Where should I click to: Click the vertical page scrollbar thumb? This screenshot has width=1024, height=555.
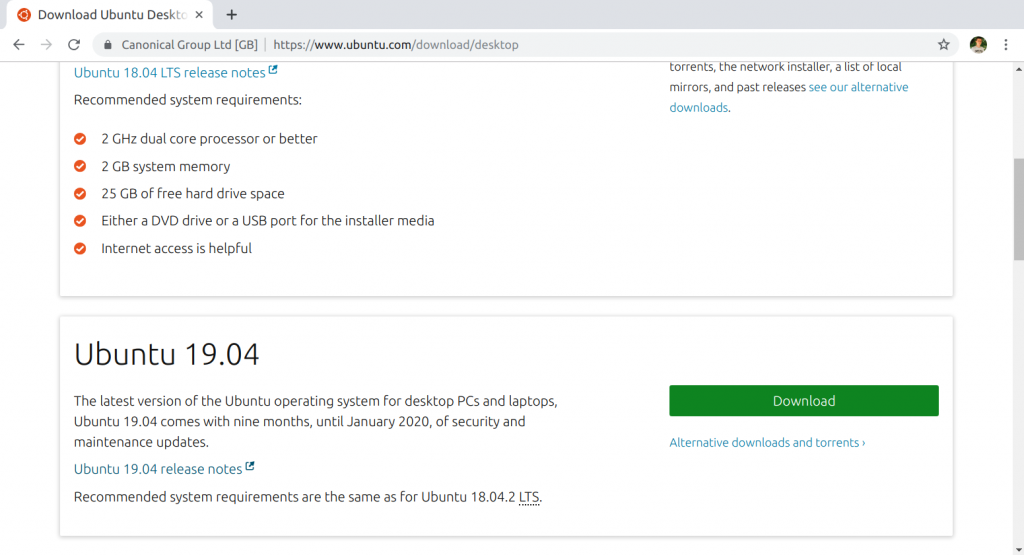tap(1018, 208)
